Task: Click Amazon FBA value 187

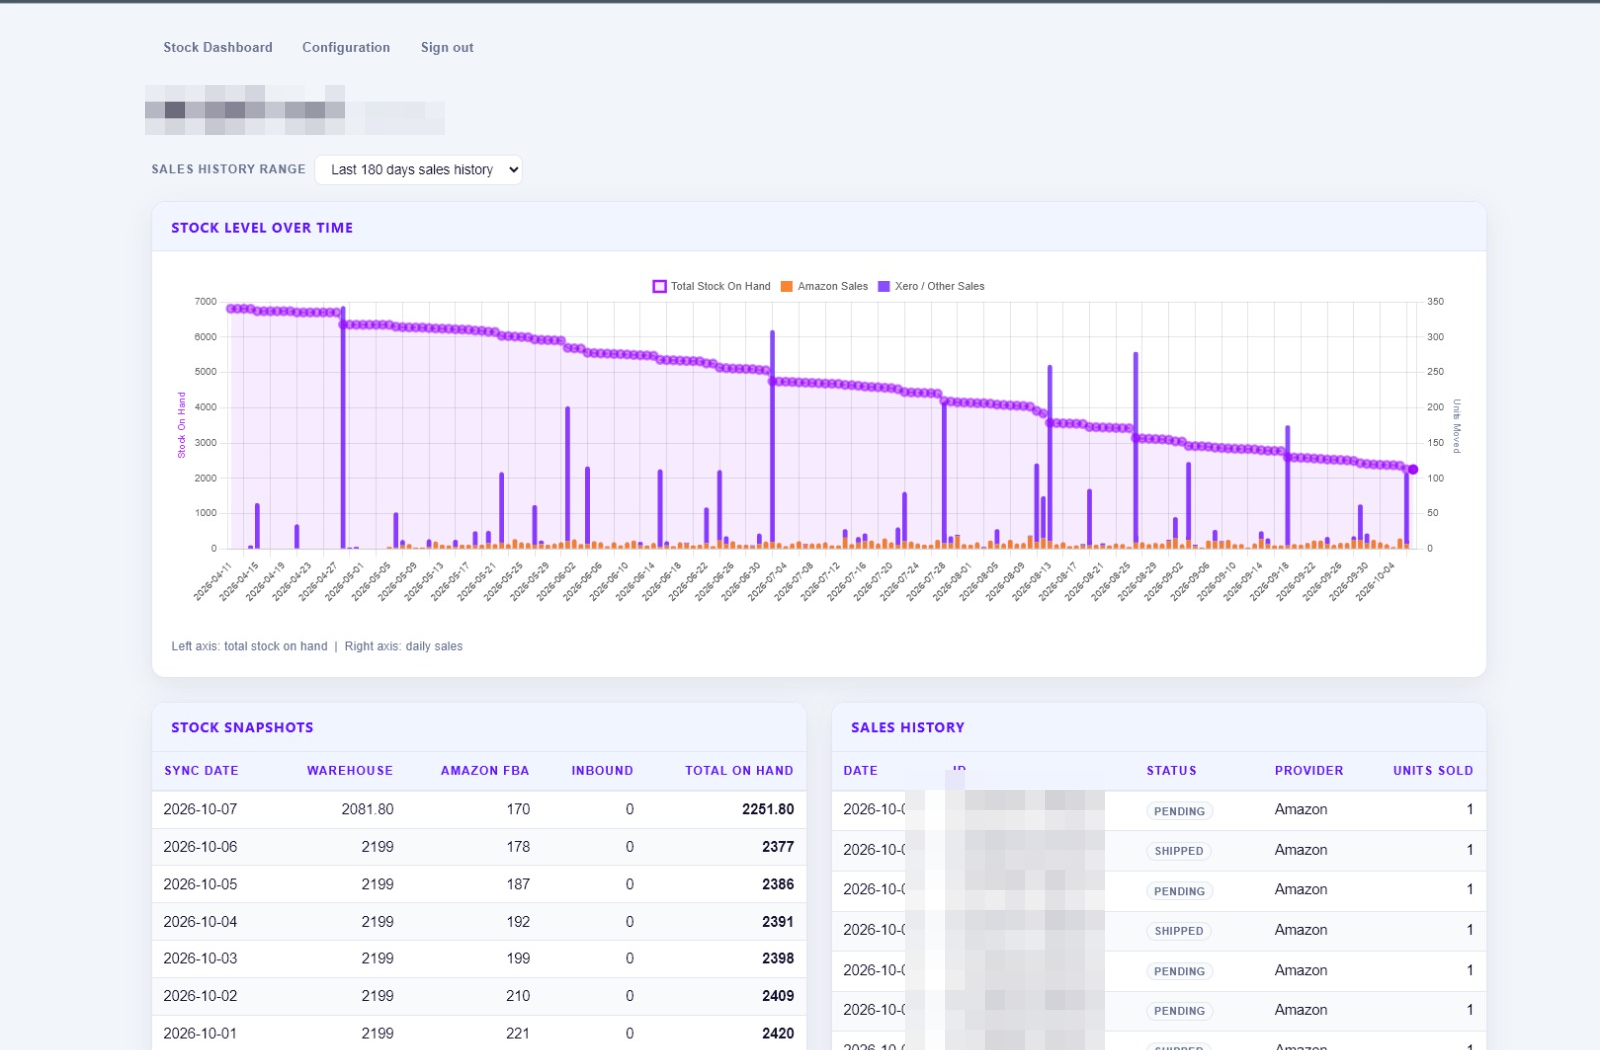Action: coord(518,884)
